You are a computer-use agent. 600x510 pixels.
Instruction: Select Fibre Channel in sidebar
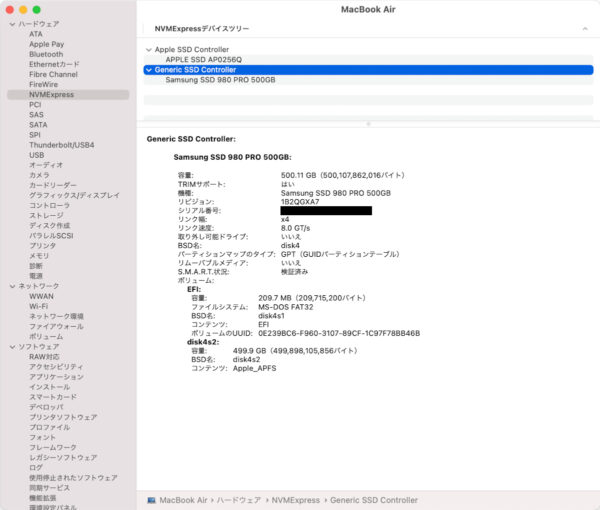point(54,74)
